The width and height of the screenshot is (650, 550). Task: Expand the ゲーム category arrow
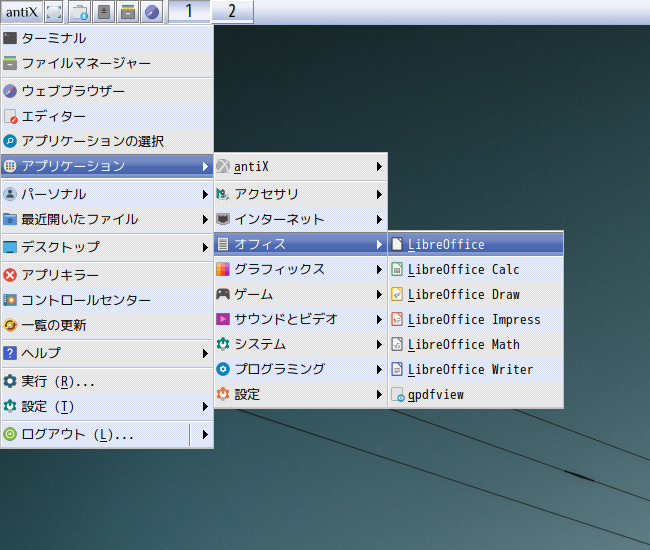coord(379,295)
